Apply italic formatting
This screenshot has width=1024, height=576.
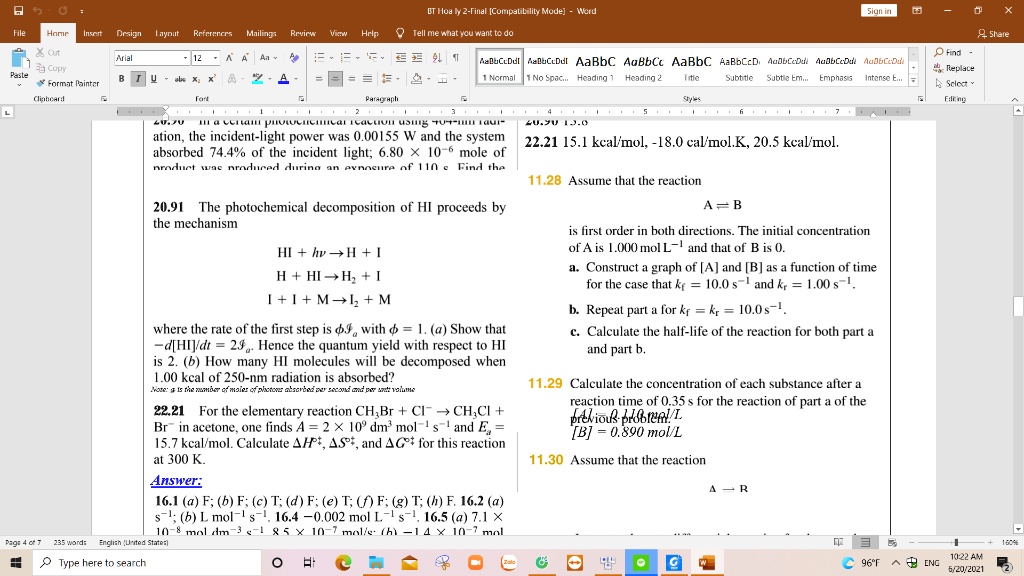click(138, 78)
